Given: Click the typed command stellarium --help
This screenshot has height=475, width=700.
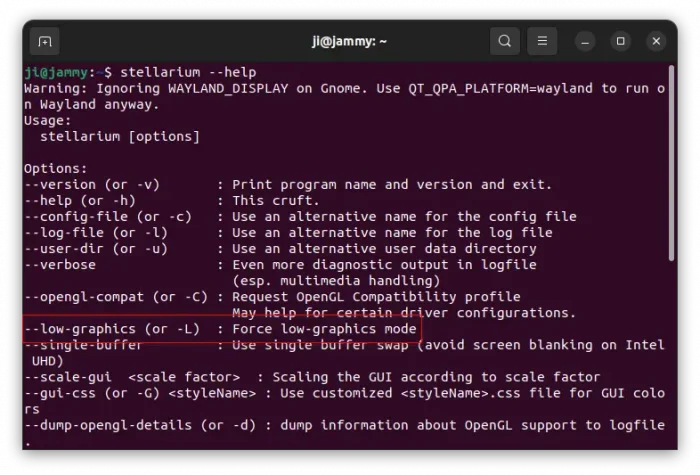Looking at the screenshot, I should point(187,72).
